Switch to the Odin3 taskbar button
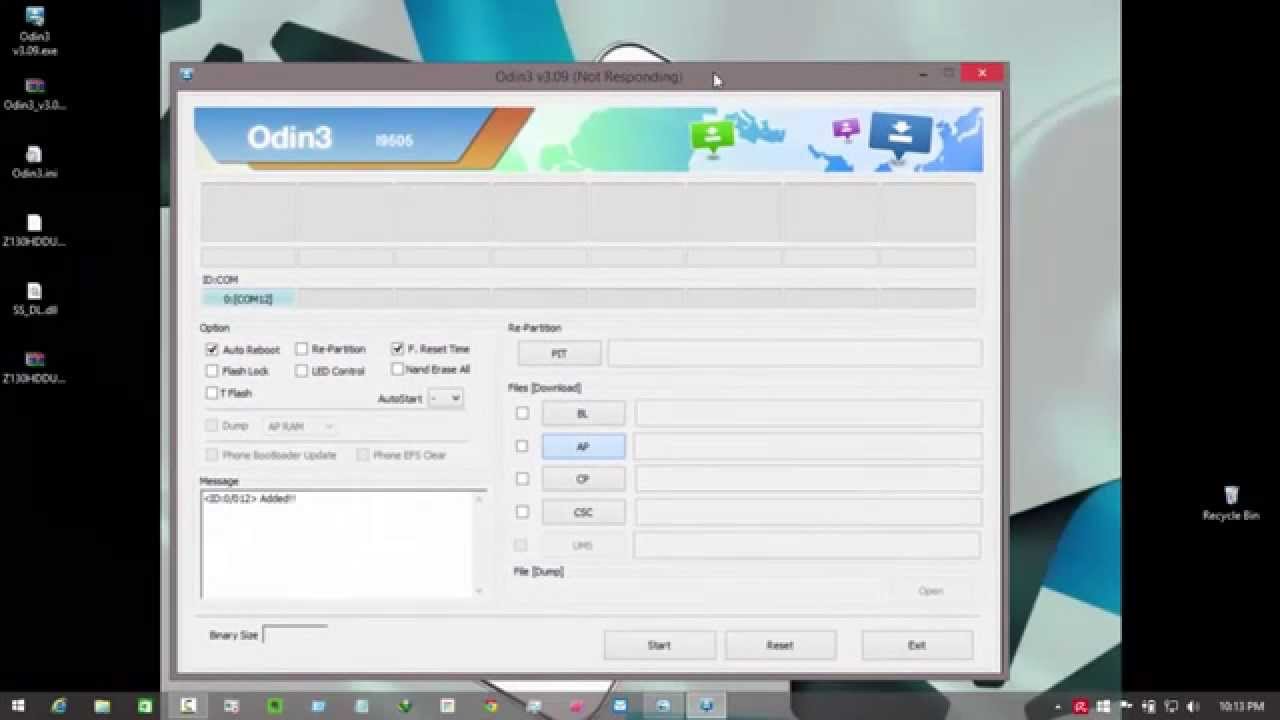Viewport: 1280px width, 720px height. point(707,706)
